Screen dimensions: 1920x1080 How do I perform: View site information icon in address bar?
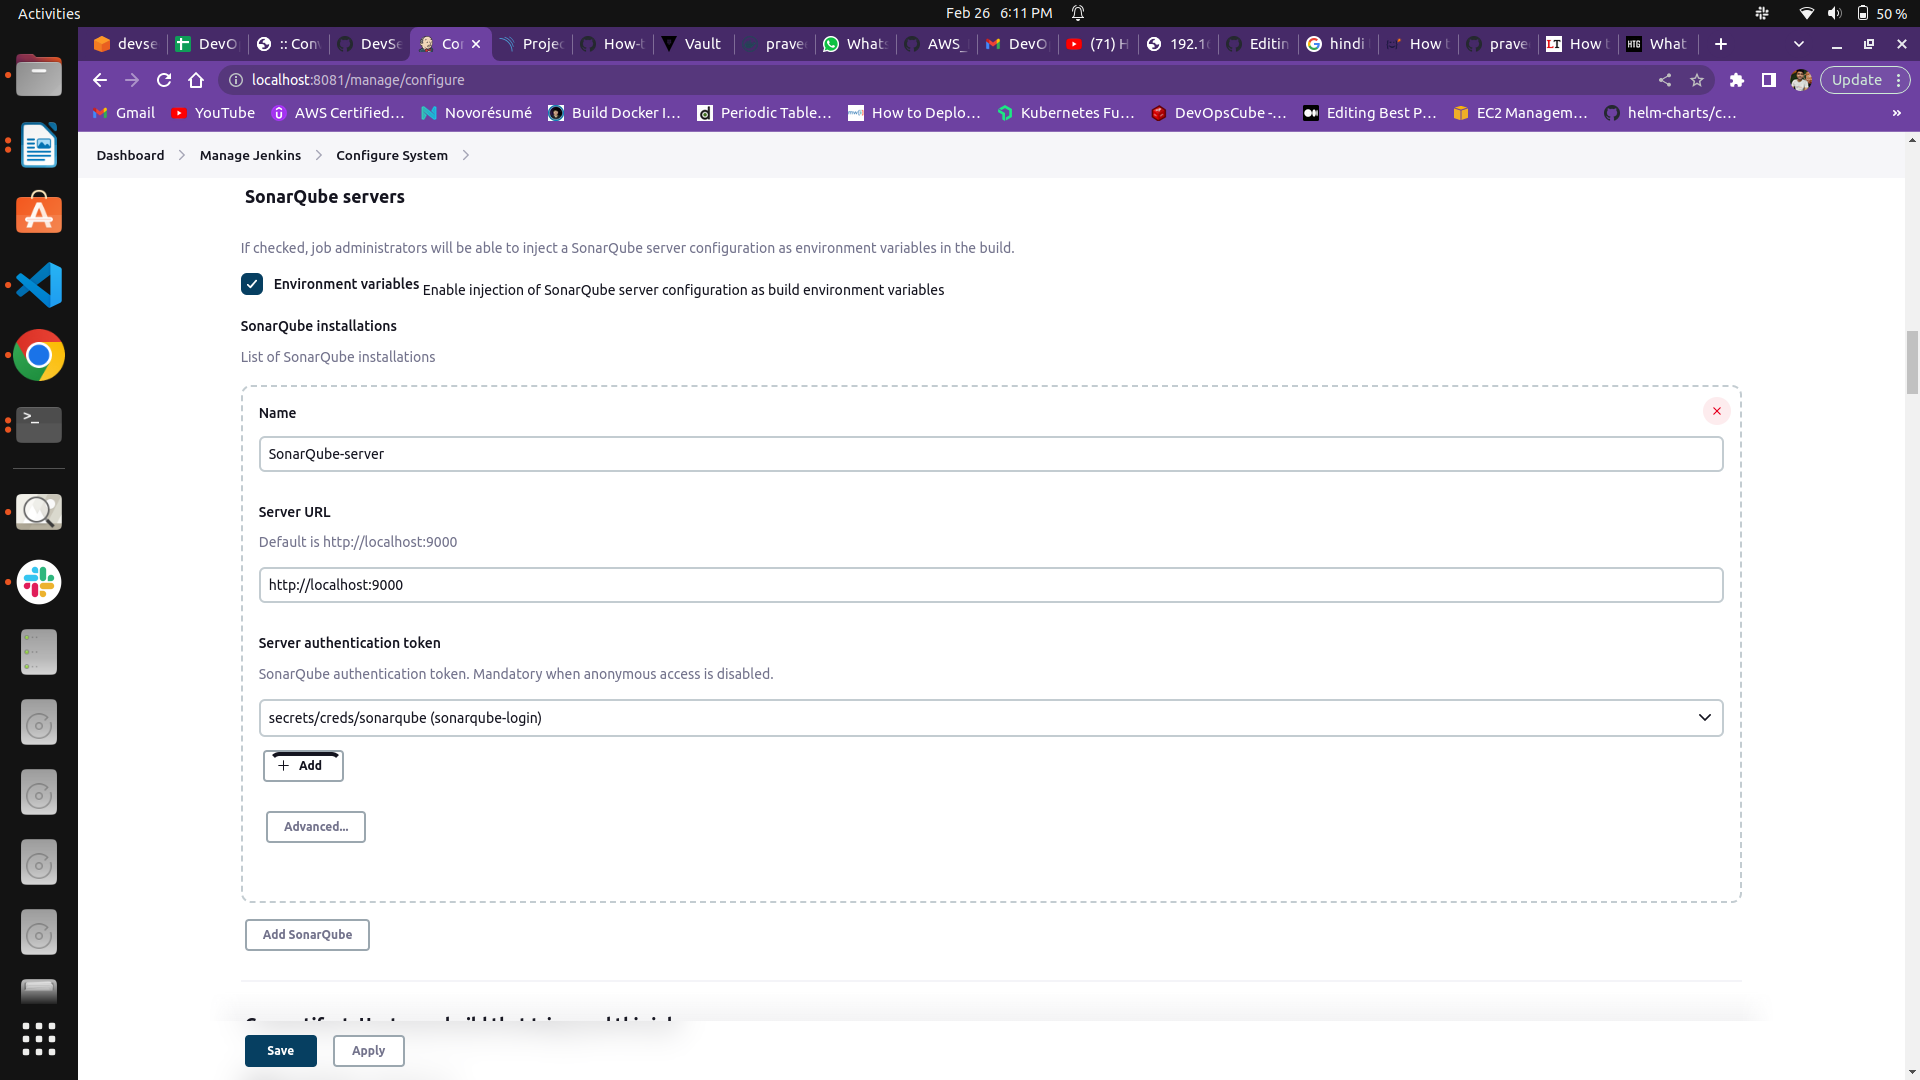coord(236,80)
